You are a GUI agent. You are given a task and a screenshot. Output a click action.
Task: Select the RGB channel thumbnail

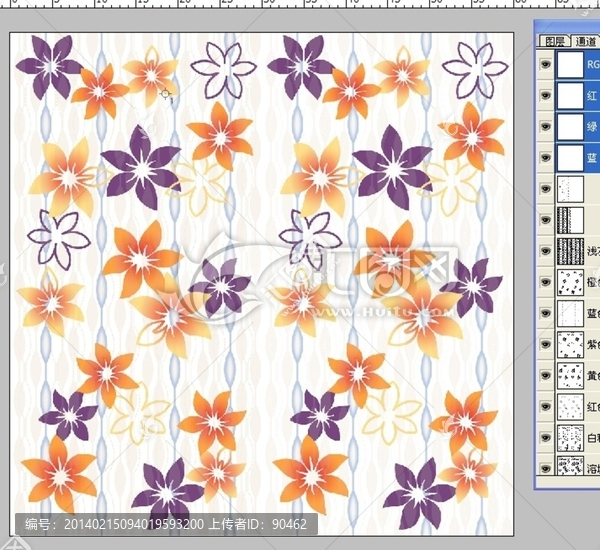570,64
